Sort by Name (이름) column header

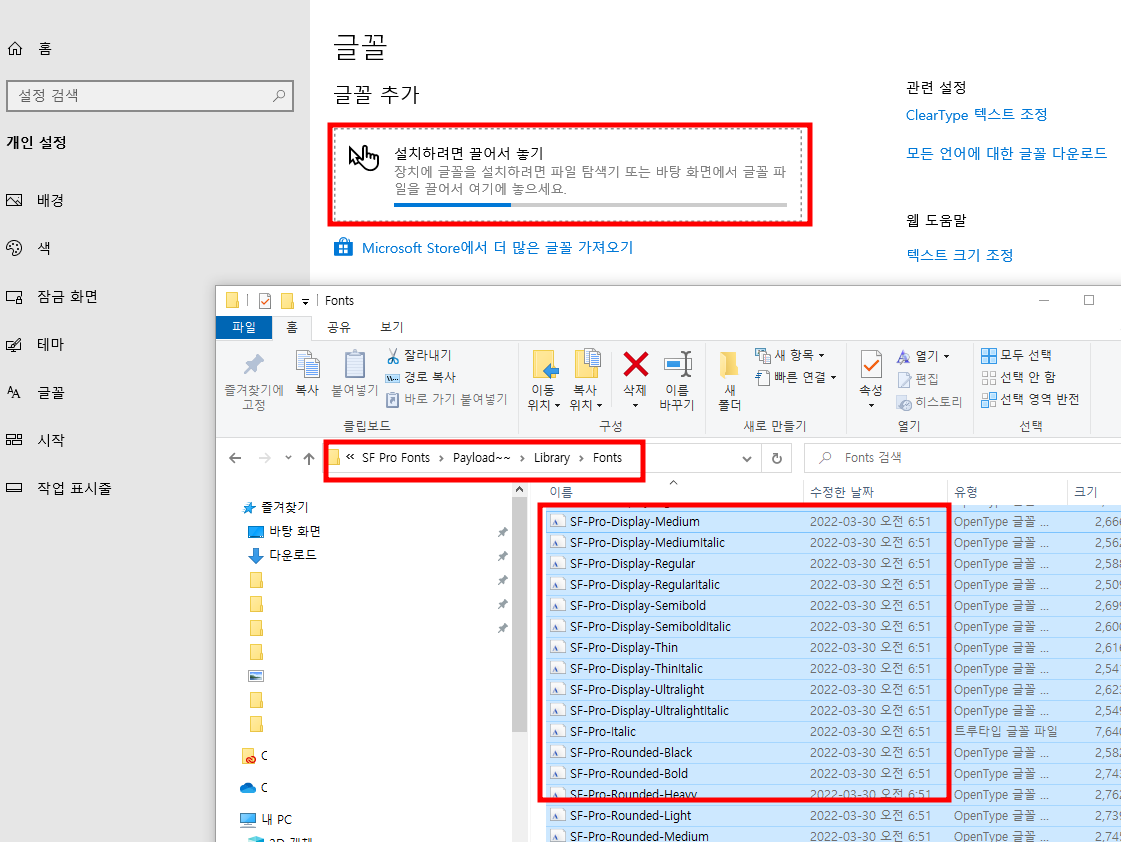coord(561,492)
